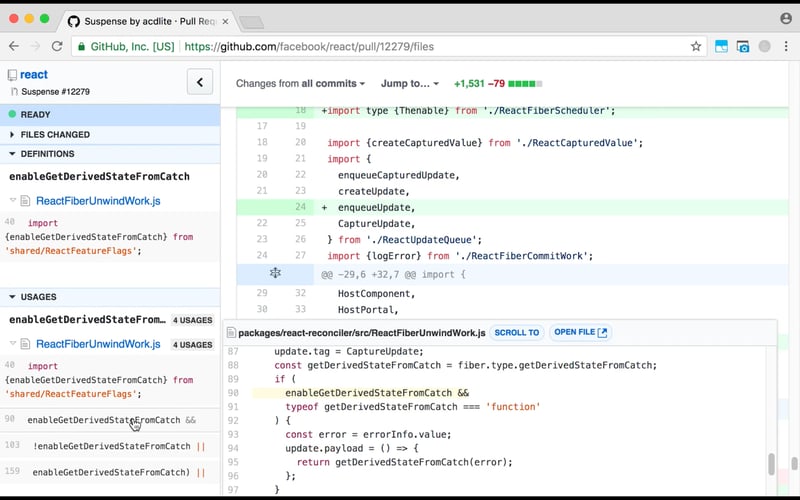Screen dimensions: 800x500
Task: Click the address bar URL field
Action: click(x=389, y=46)
